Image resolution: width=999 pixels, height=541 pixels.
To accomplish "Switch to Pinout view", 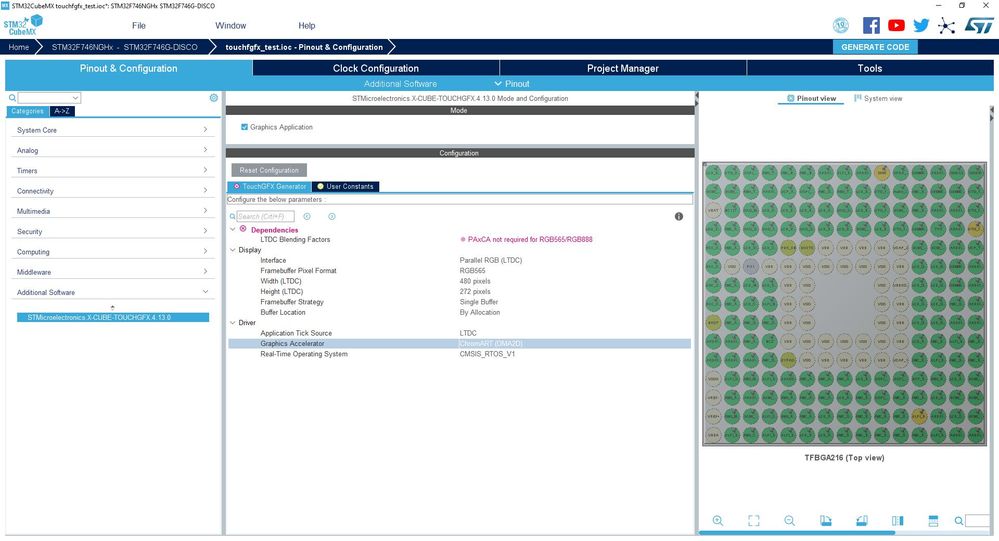I will point(811,98).
